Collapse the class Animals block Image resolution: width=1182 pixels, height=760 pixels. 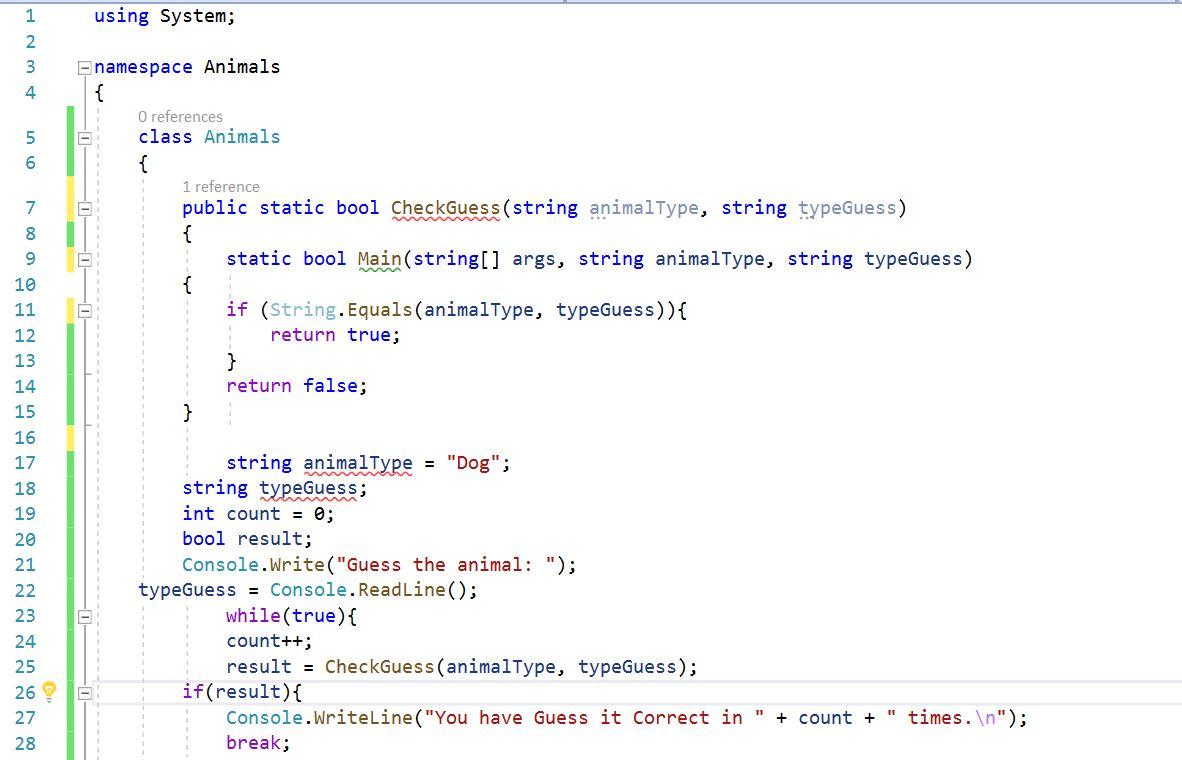pyautogui.click(x=84, y=138)
